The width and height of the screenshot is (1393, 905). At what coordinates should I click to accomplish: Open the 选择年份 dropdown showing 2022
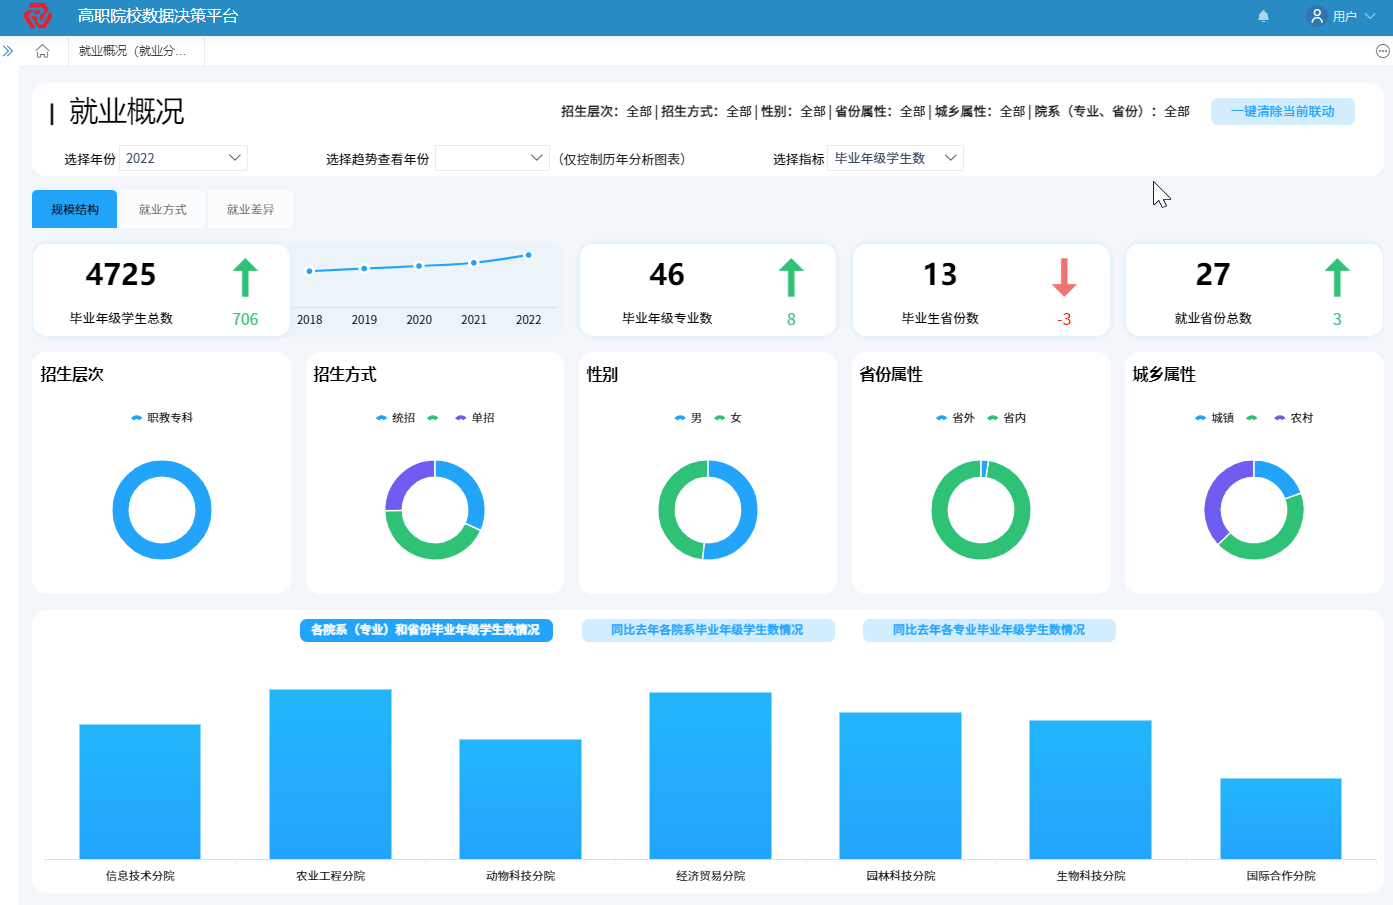pyautogui.click(x=183, y=158)
